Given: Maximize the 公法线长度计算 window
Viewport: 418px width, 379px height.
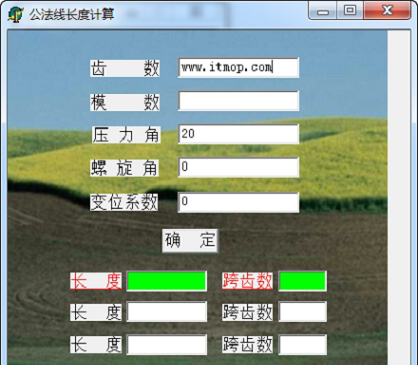Looking at the screenshot, I should click(350, 11).
